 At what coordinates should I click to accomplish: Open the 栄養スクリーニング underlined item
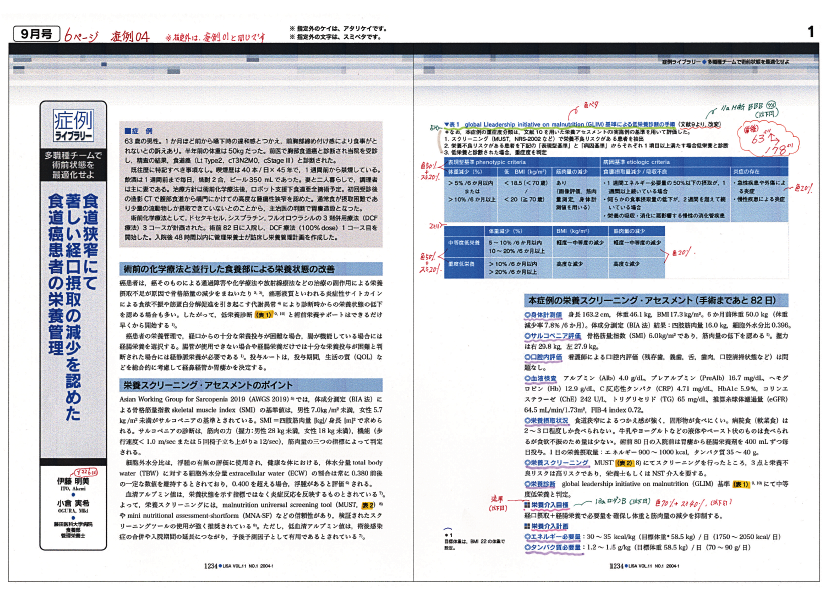tap(558, 466)
